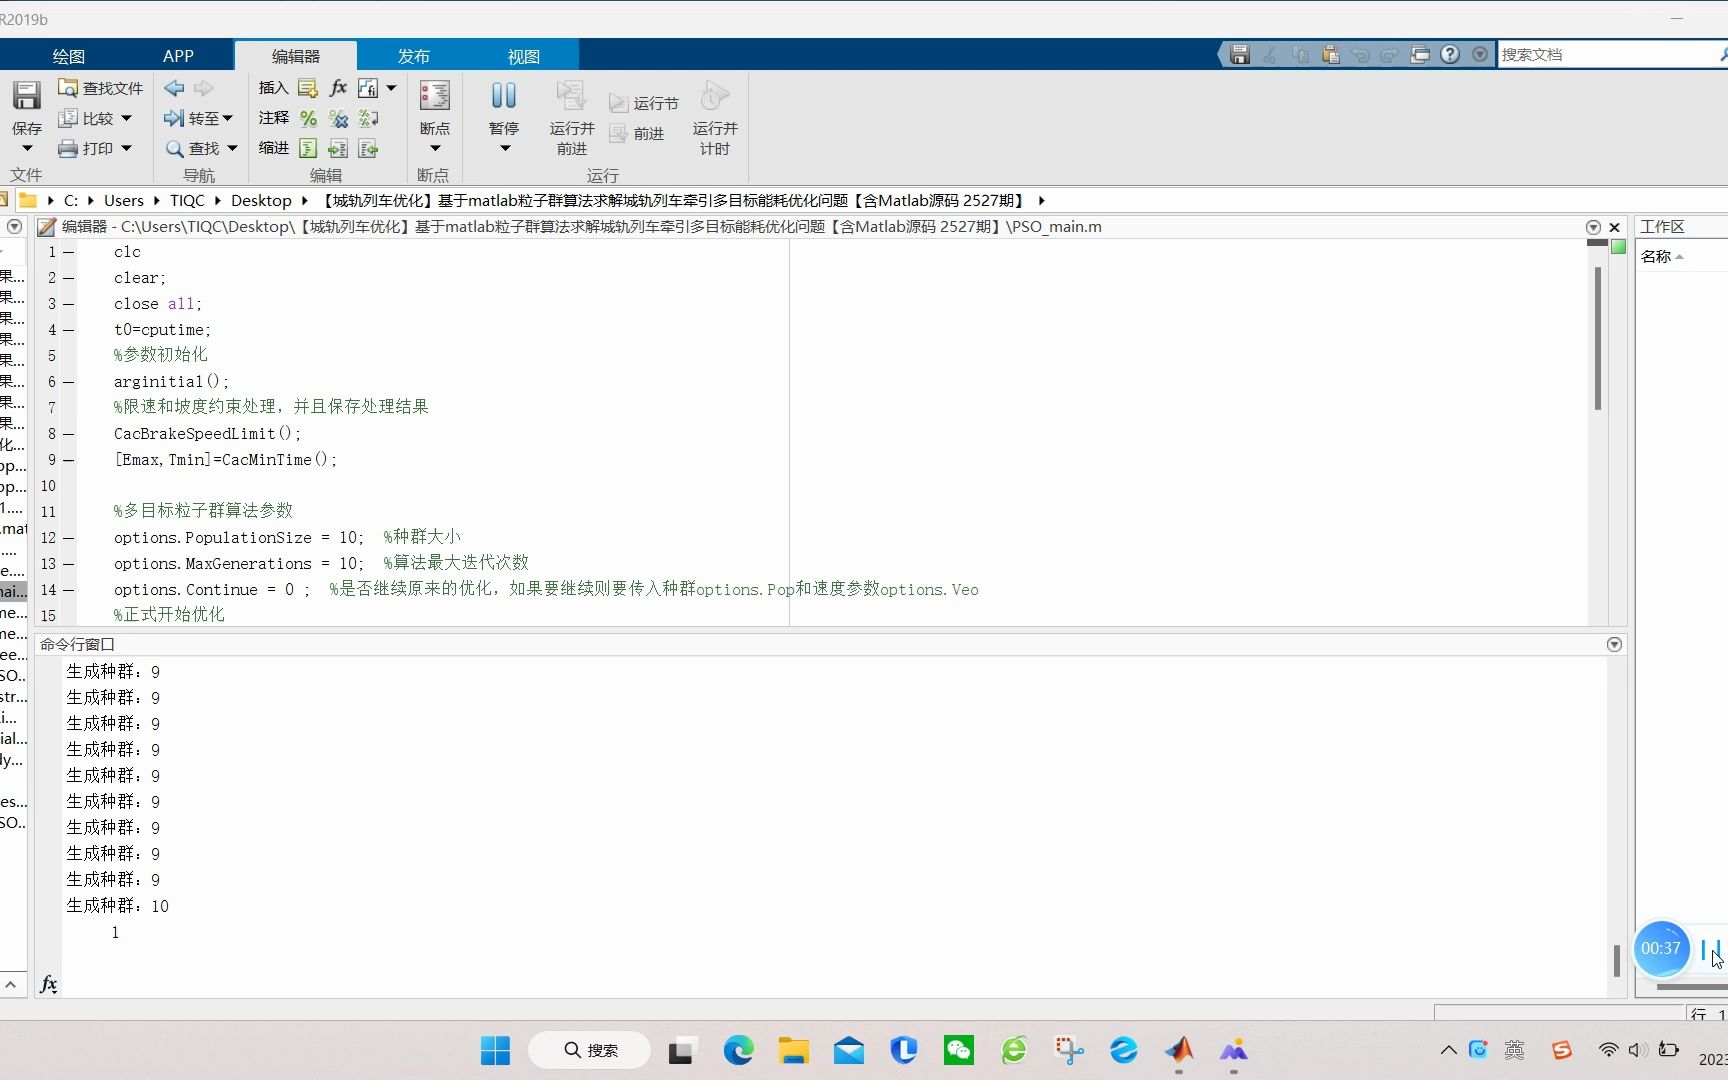Image resolution: width=1728 pixels, height=1080 pixels.
Task: Toggle breakpoint dash on line 12
Action: [x=69, y=538]
